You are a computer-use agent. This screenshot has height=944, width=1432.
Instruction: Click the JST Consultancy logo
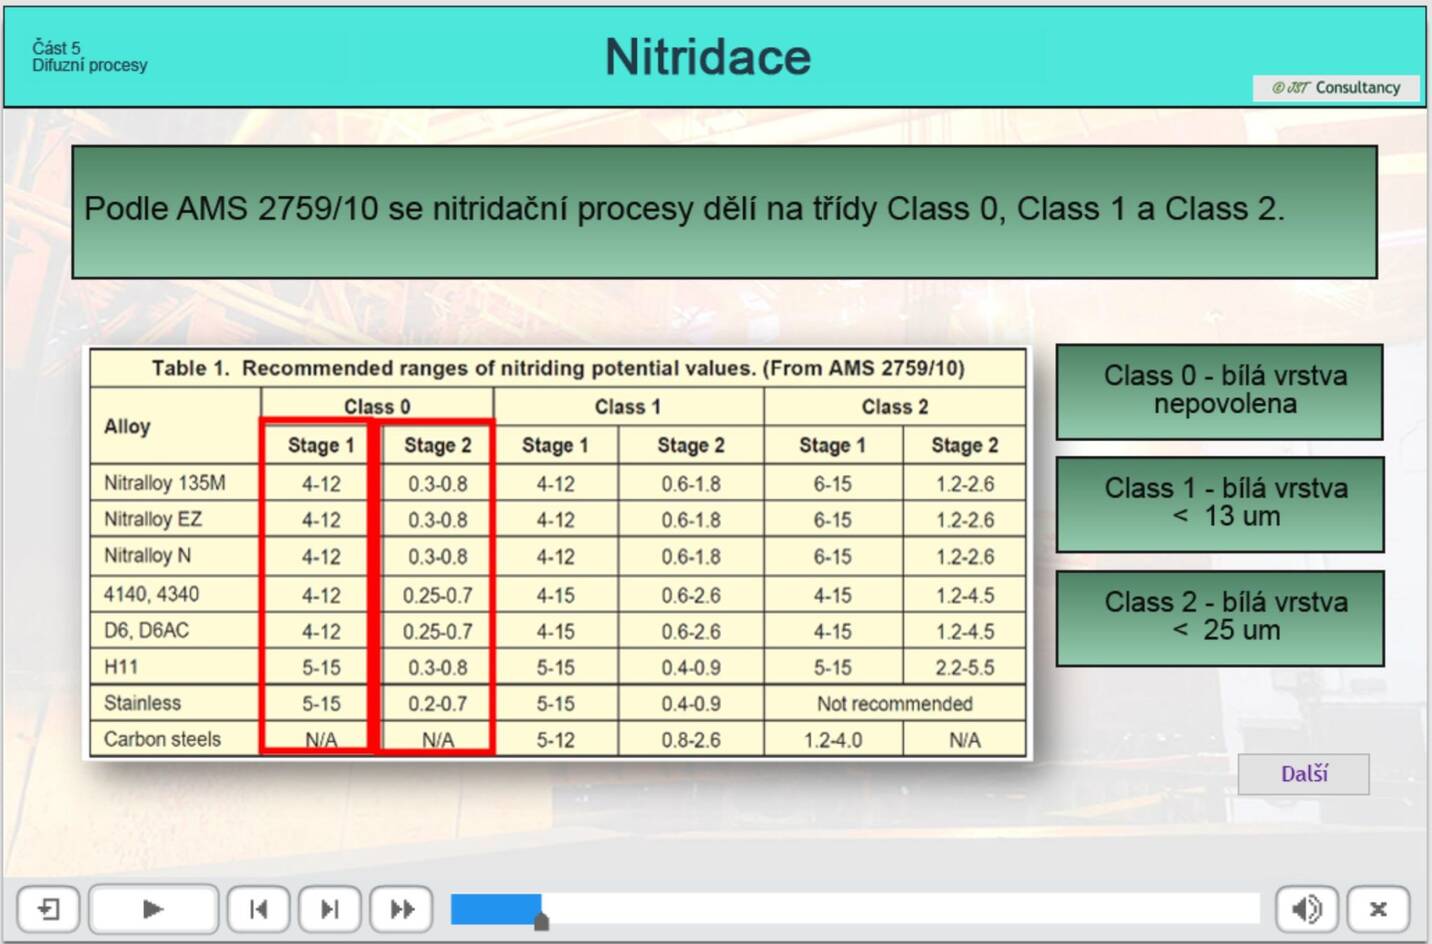1336,88
